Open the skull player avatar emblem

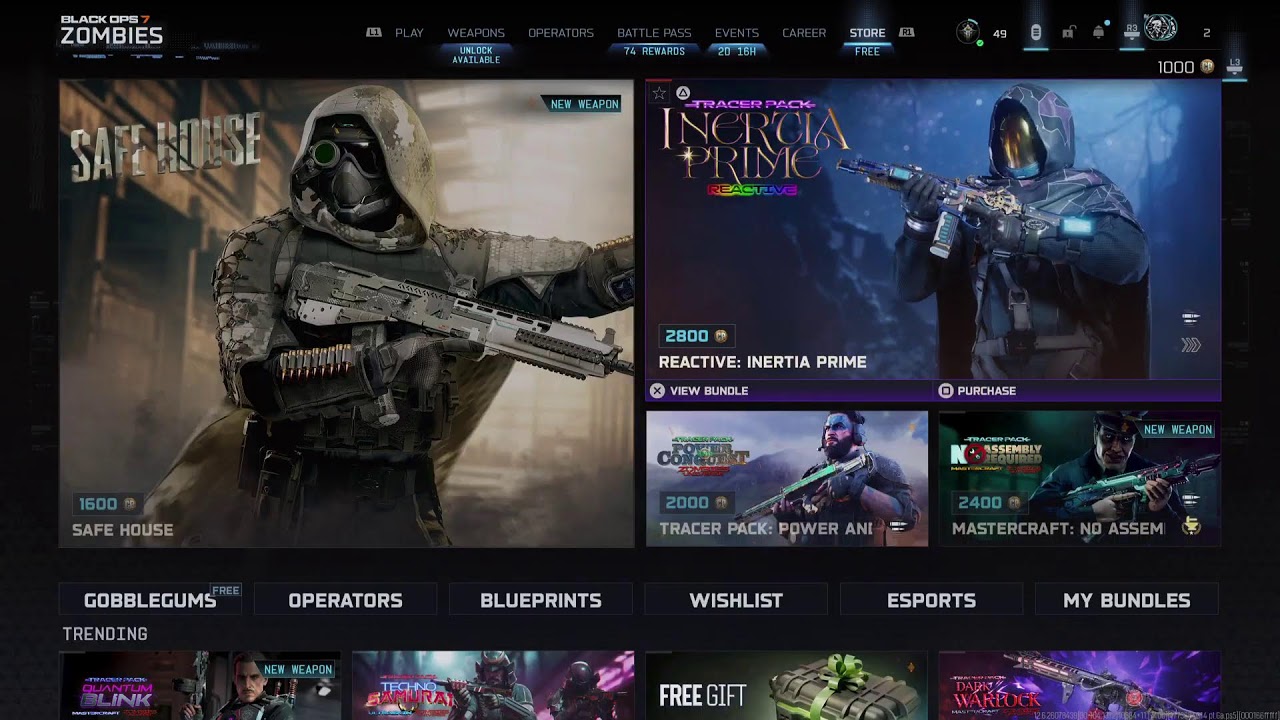coord(1160,29)
